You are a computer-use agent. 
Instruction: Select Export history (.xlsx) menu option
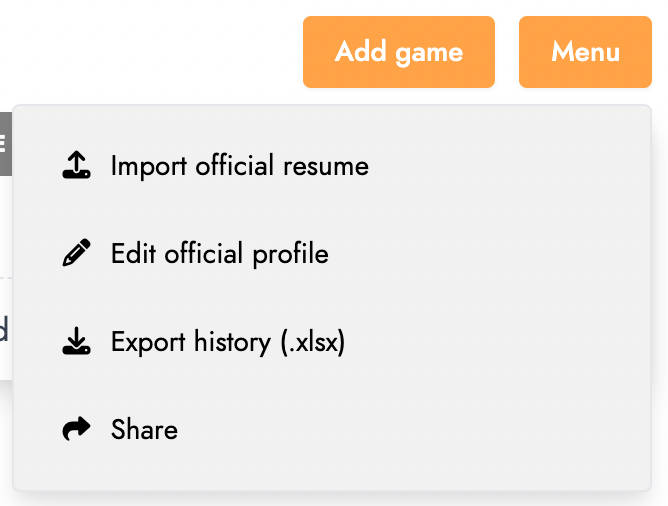pos(332,342)
